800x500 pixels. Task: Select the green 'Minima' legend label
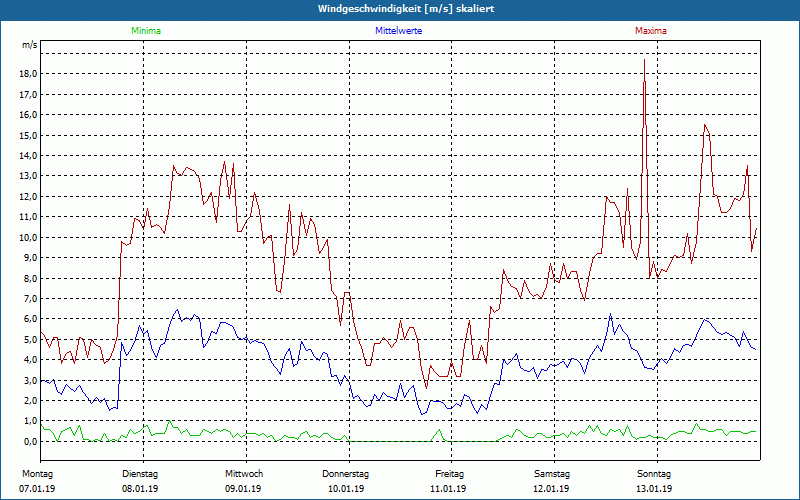coord(146,31)
